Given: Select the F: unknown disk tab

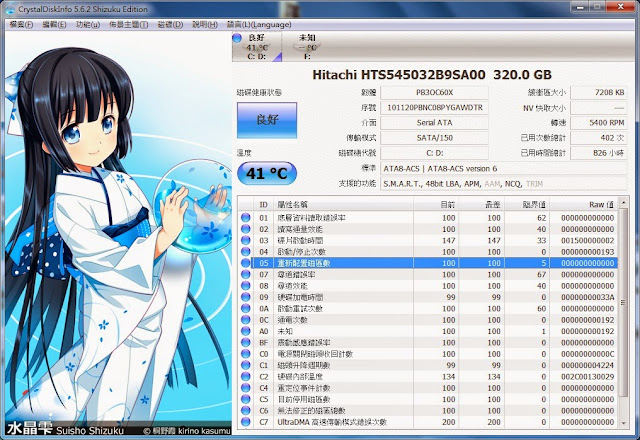Looking at the screenshot, I should tap(307, 47).
